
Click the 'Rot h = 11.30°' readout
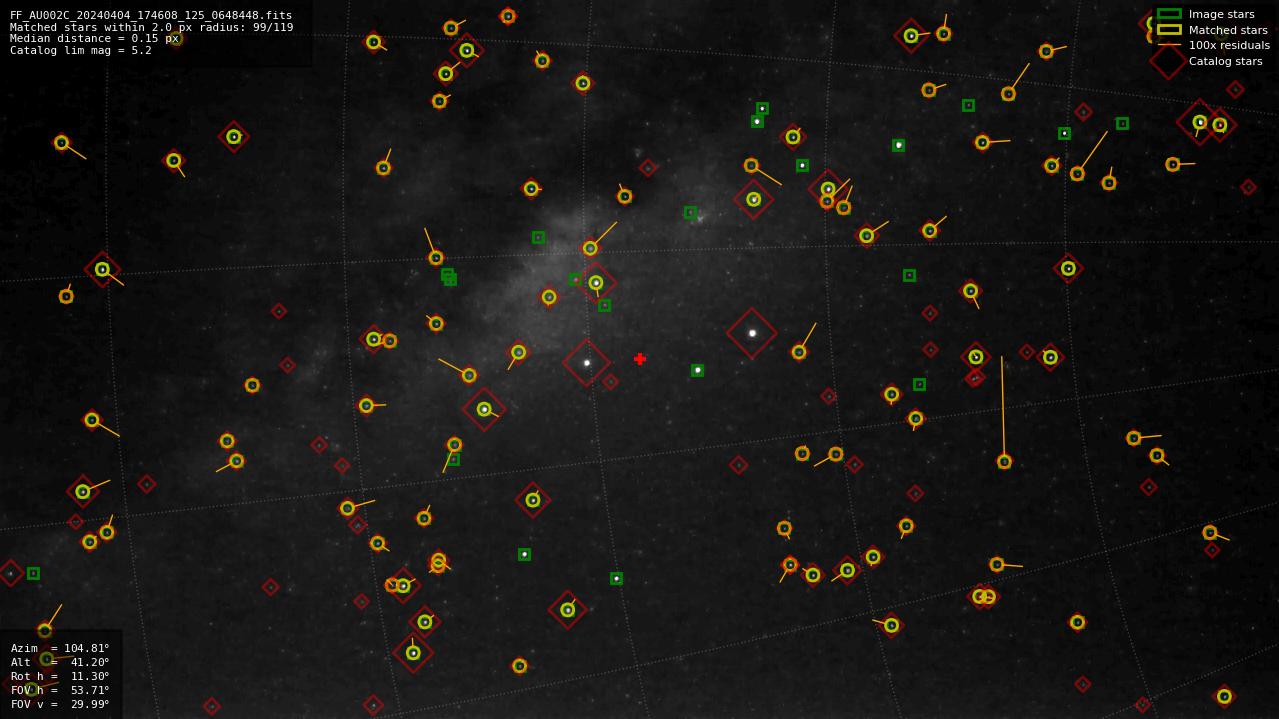(x=60, y=676)
